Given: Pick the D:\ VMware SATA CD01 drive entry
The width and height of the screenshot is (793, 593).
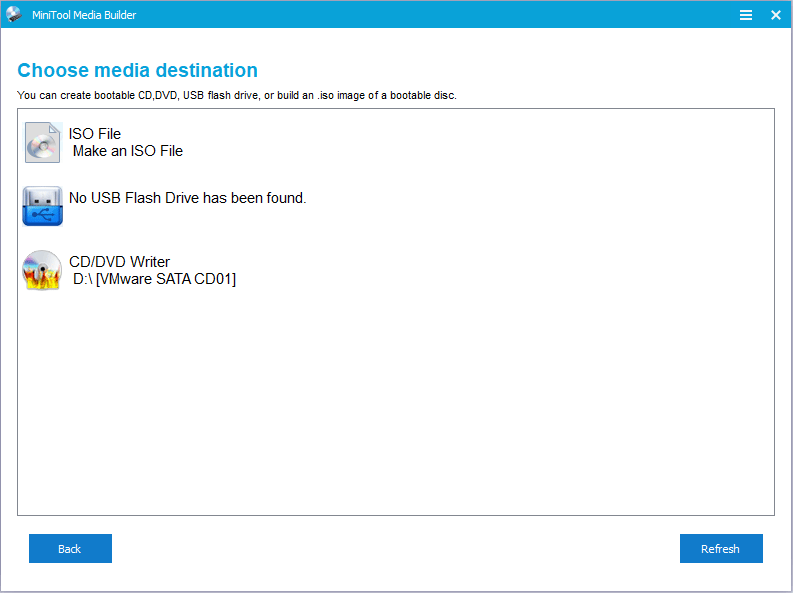Looking at the screenshot, I should [x=154, y=279].
